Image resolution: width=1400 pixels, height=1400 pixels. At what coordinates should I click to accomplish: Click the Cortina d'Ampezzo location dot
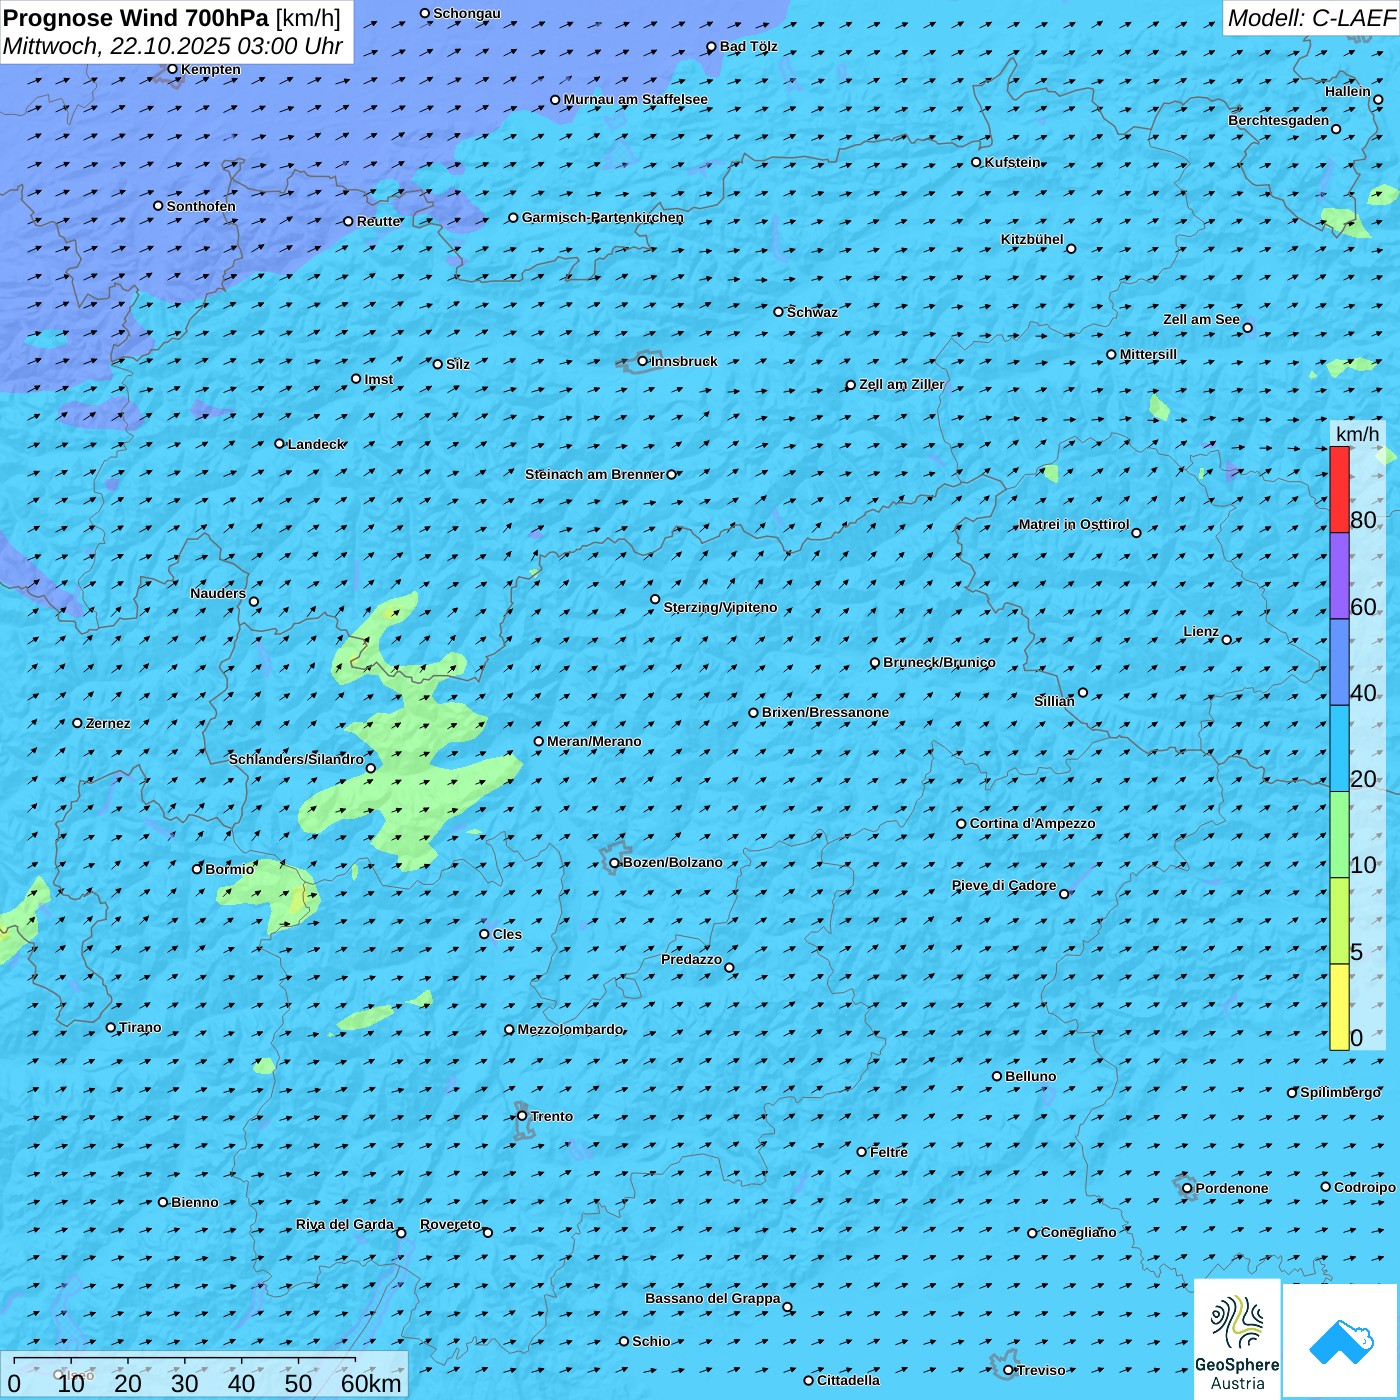(x=962, y=824)
